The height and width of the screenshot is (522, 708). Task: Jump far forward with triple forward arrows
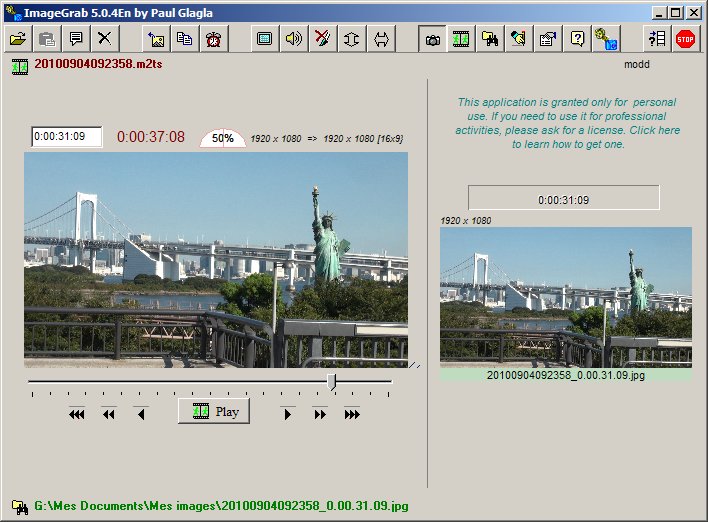tap(352, 414)
